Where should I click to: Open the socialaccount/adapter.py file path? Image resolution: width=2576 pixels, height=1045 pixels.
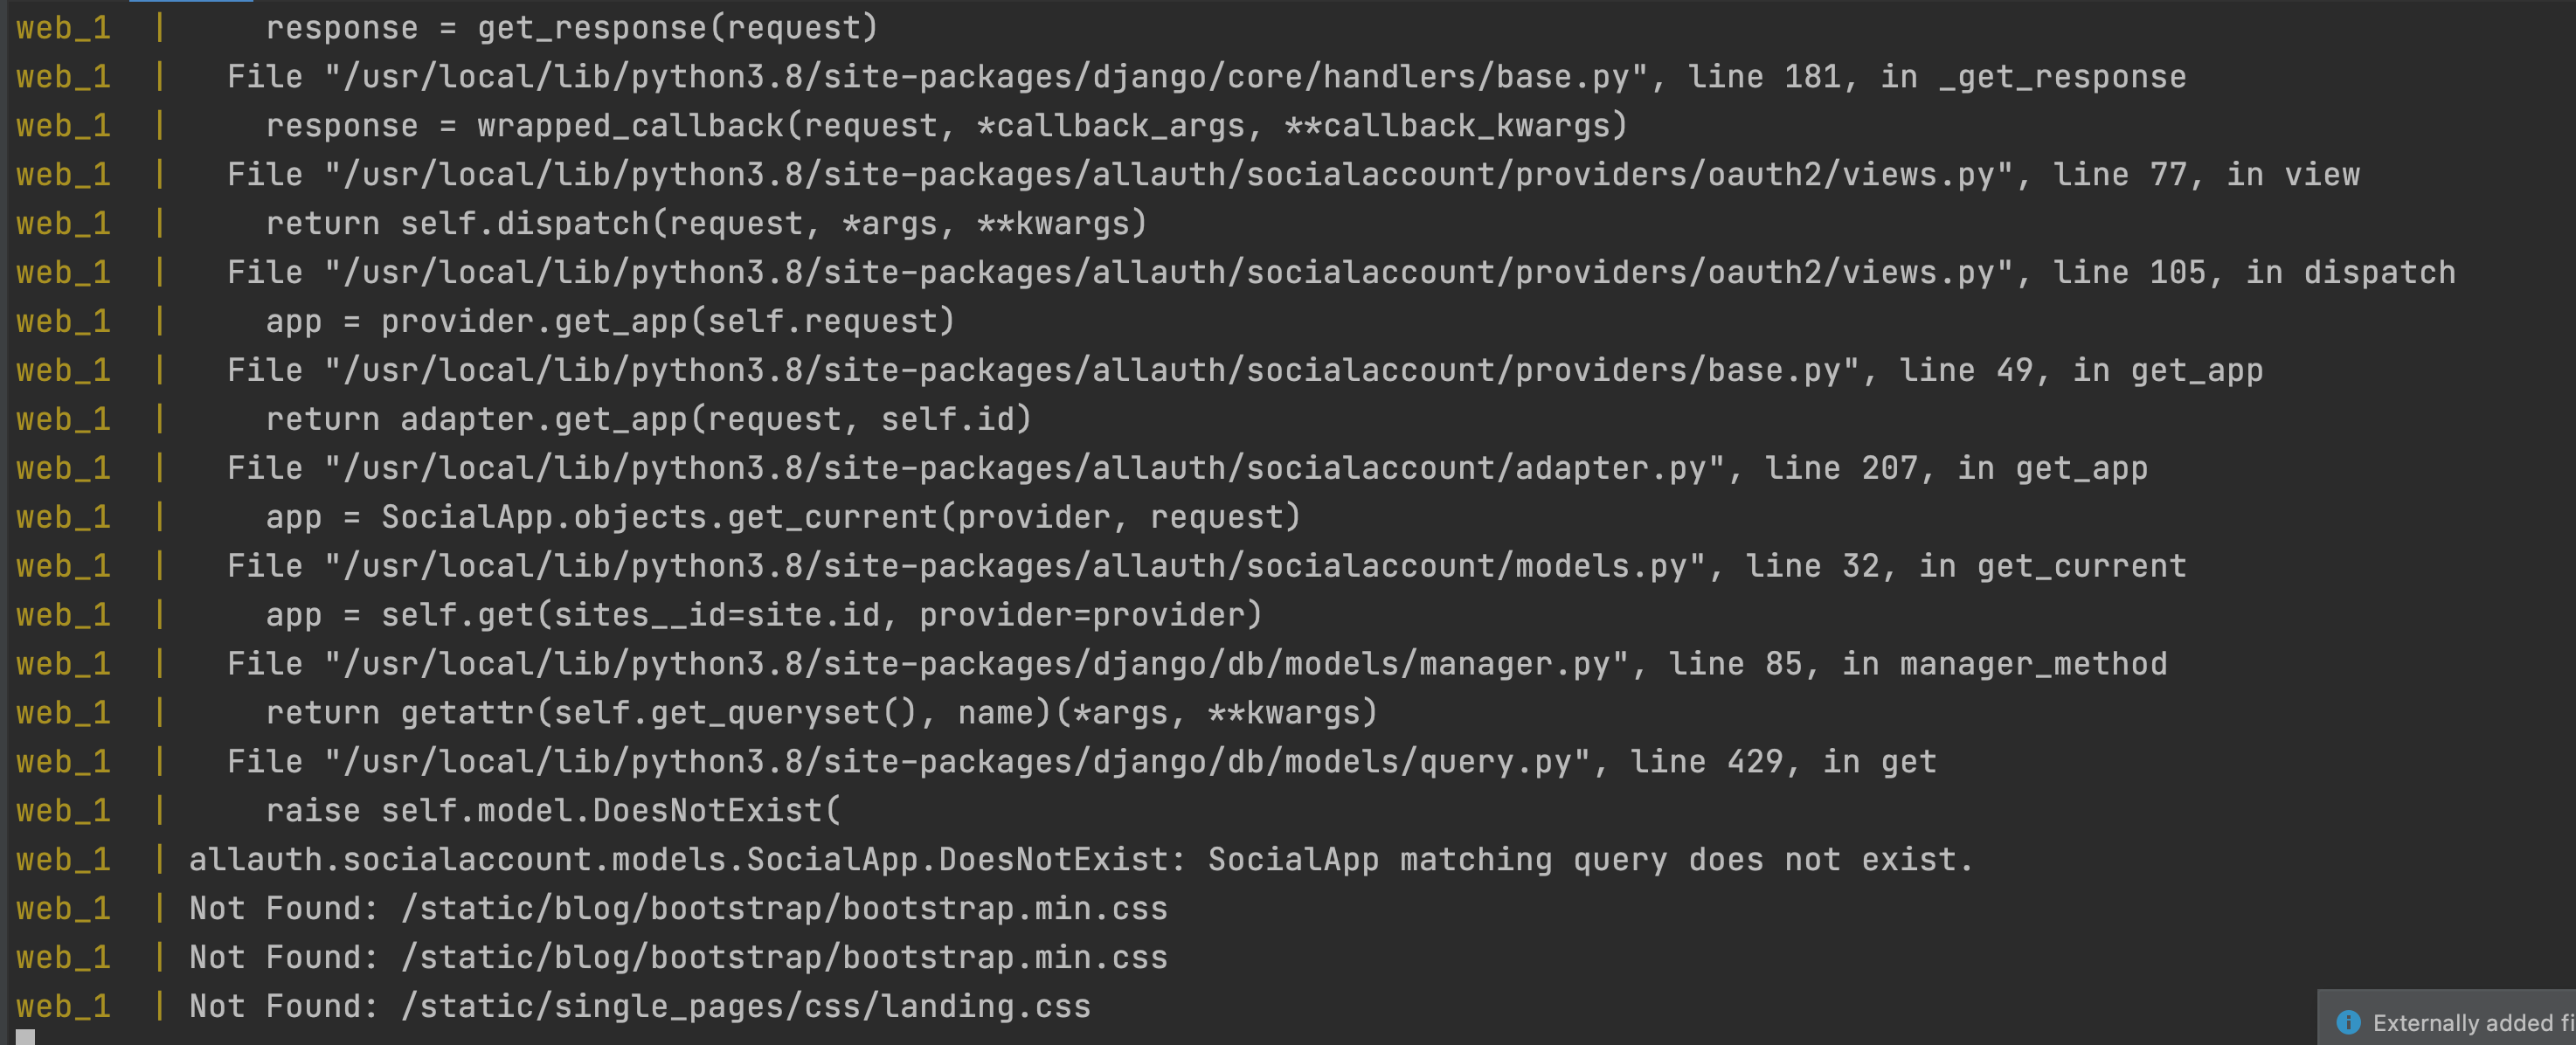coord(1034,469)
